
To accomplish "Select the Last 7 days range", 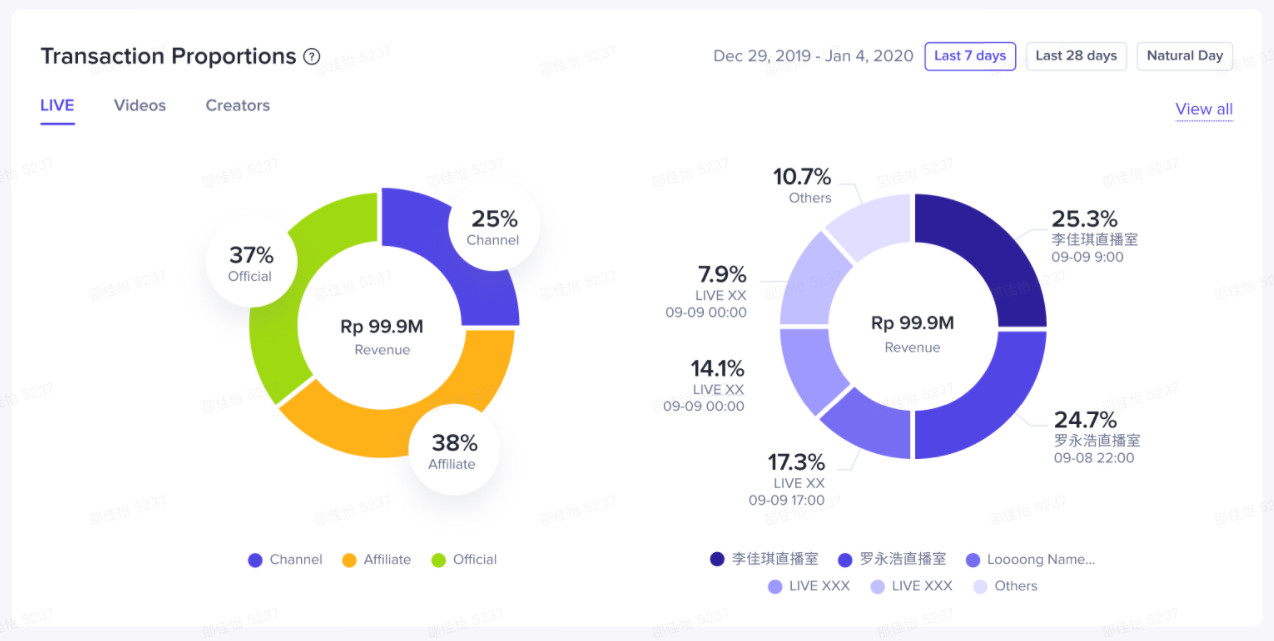I will coord(969,56).
